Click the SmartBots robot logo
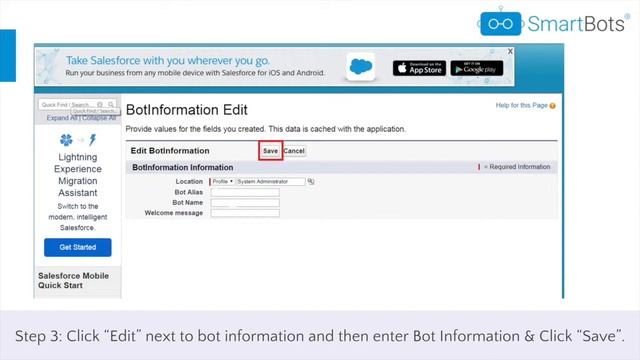 click(x=500, y=23)
